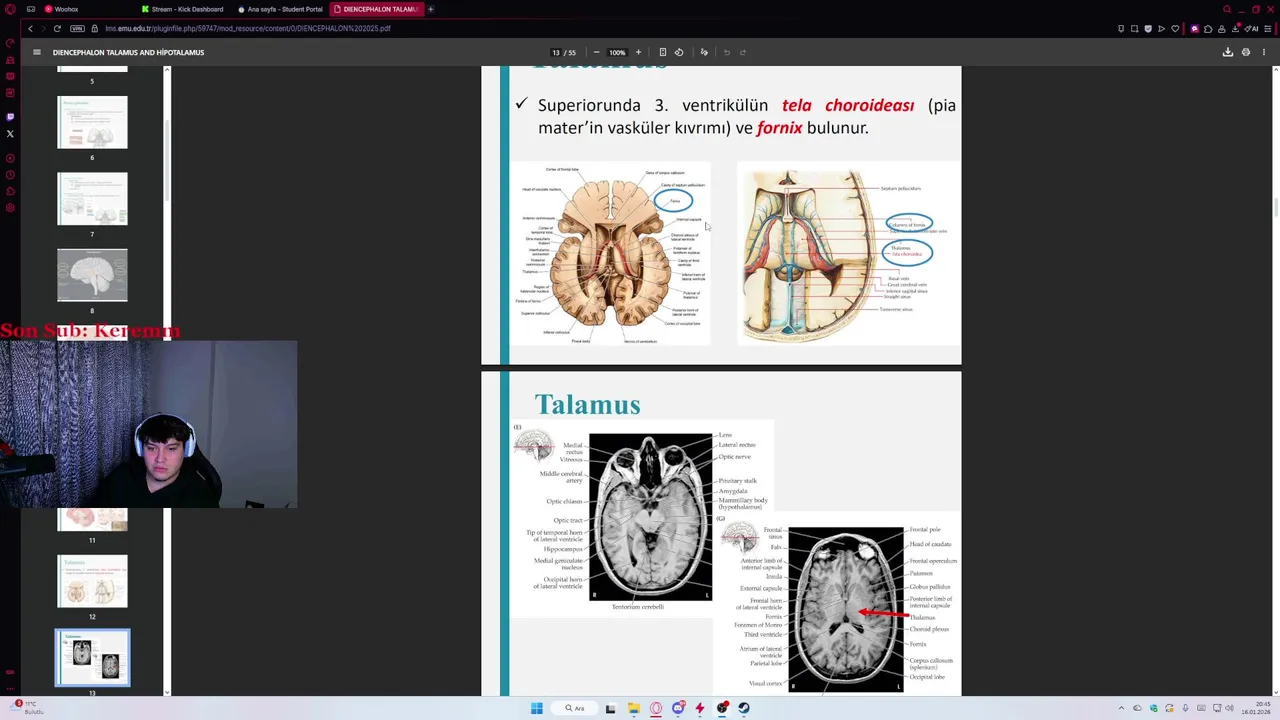Open File Explorer from the taskbar
The height and width of the screenshot is (720, 1280).
(634, 708)
